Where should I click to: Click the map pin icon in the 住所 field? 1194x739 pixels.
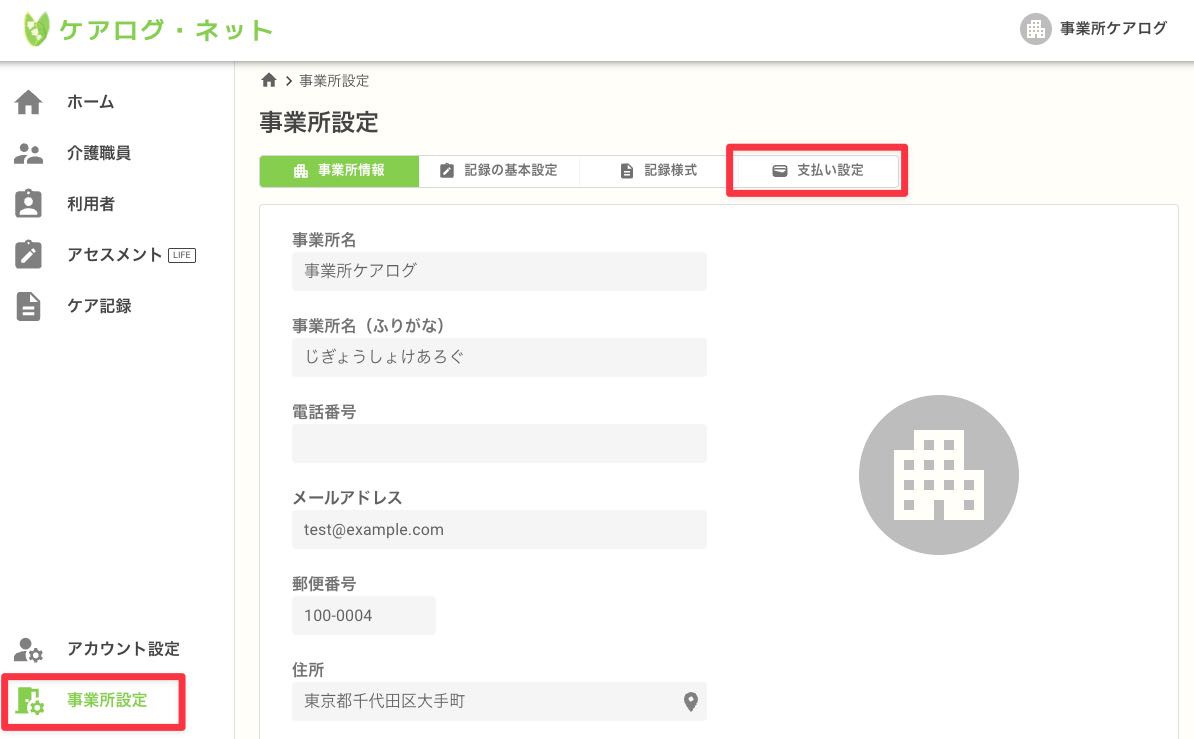[689, 701]
